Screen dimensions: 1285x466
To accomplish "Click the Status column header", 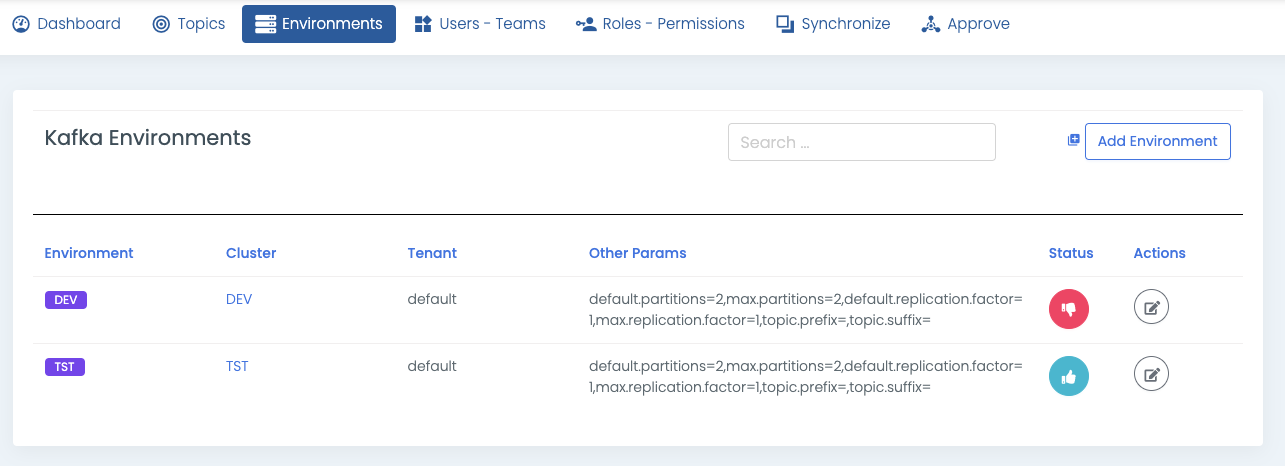I will [x=1071, y=253].
